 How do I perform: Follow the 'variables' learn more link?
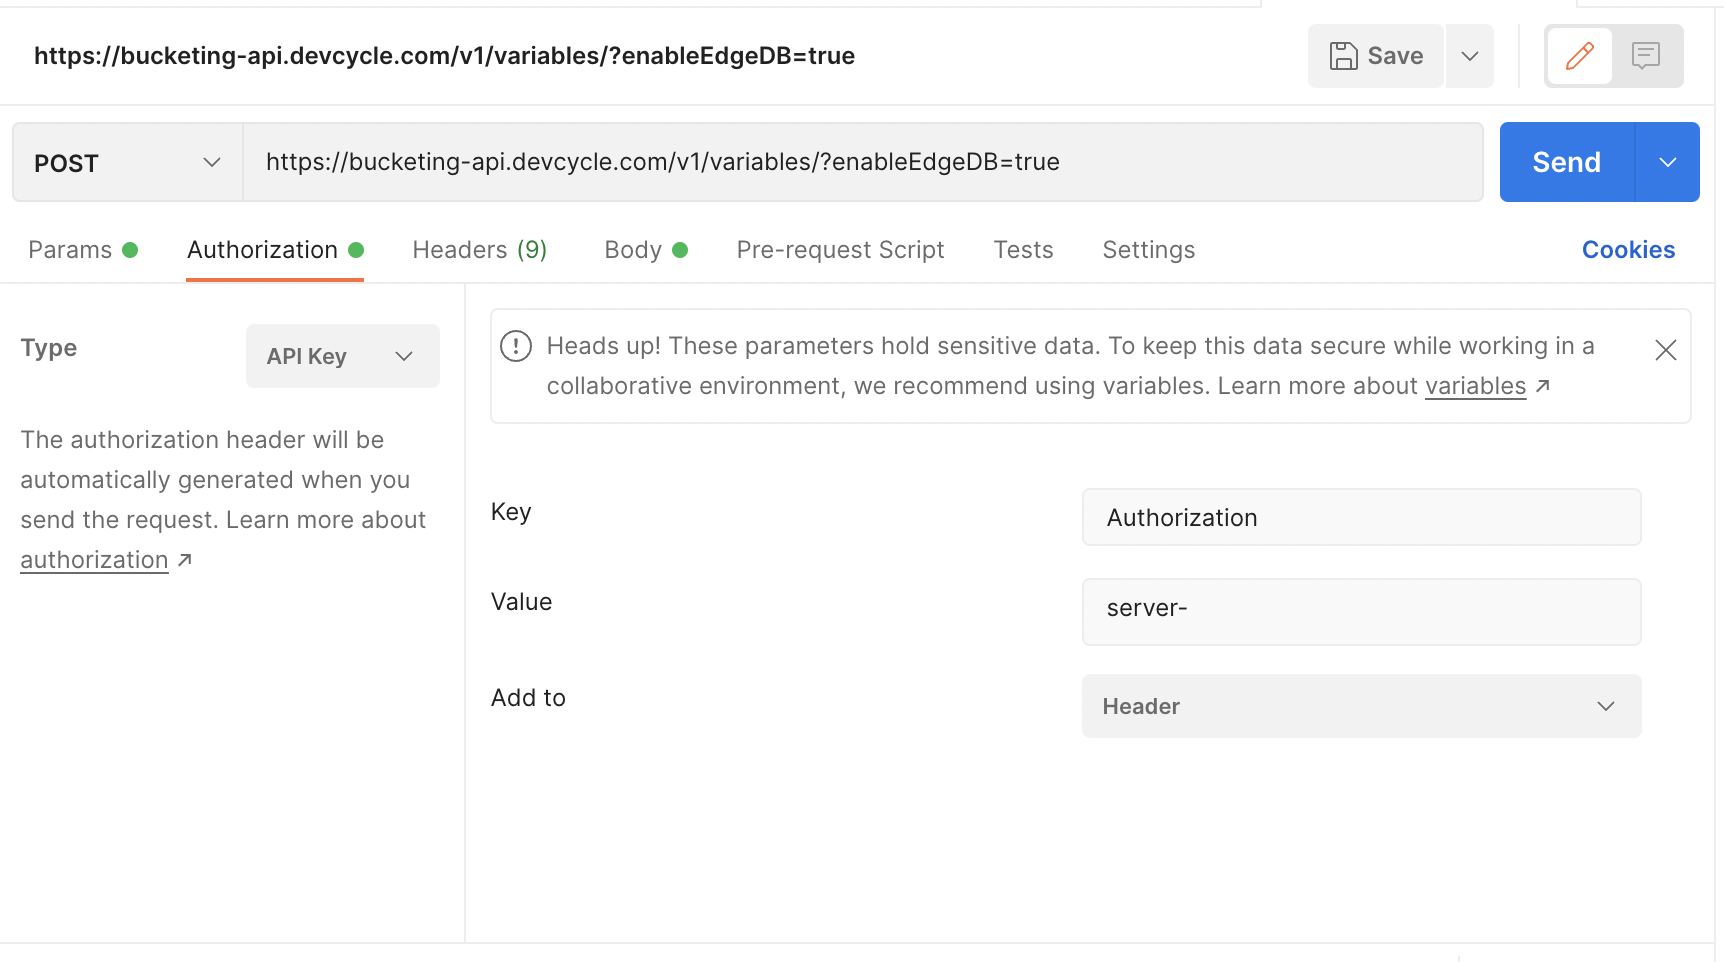click(x=1476, y=386)
